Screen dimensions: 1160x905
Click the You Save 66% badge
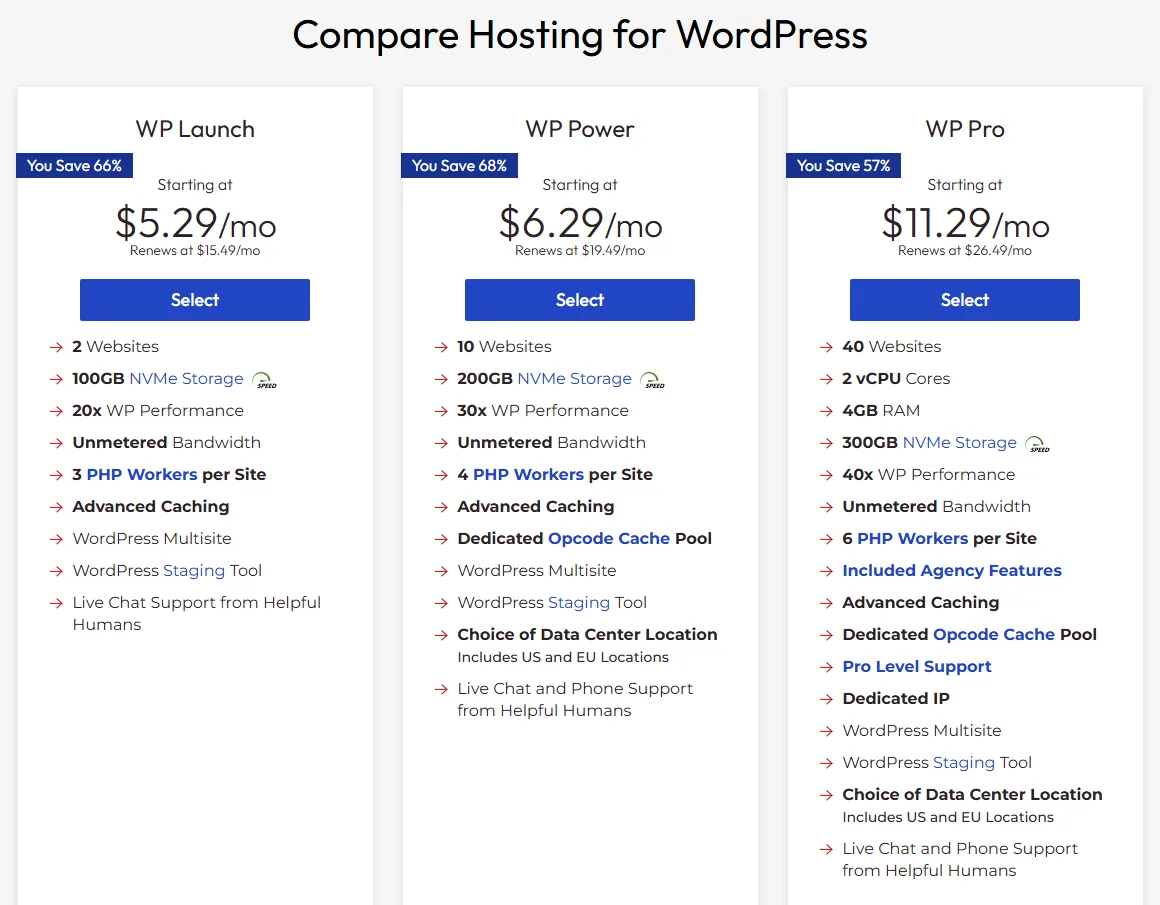click(74, 166)
